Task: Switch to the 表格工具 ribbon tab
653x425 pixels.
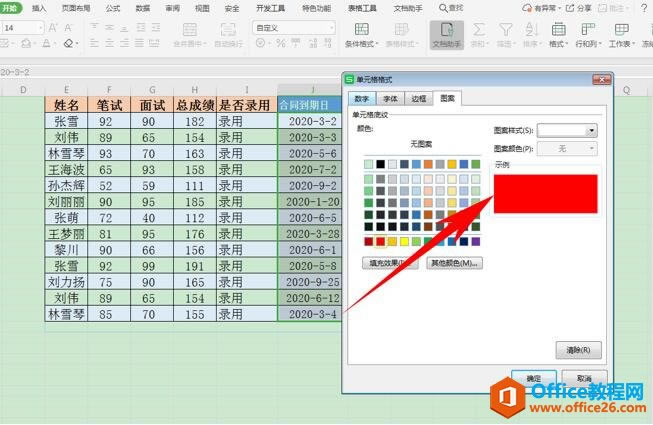Action: pos(362,8)
